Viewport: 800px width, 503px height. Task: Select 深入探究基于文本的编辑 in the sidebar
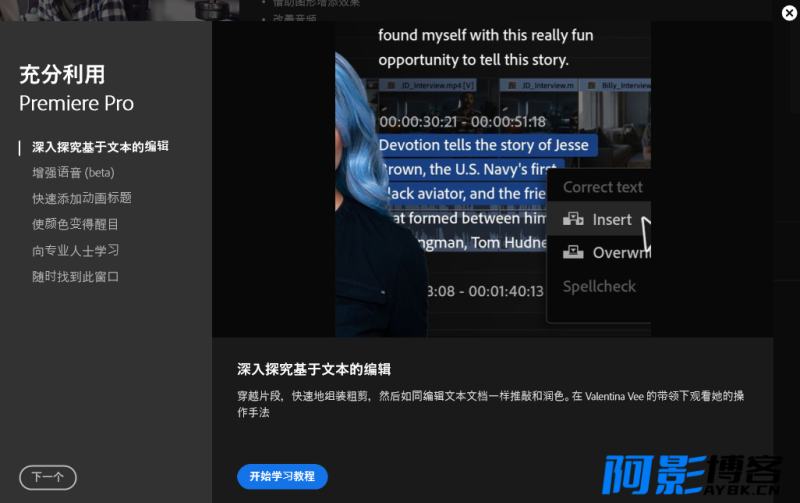(x=101, y=147)
